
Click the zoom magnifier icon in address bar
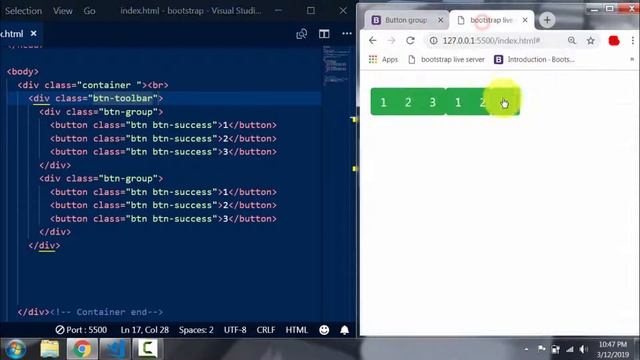(572, 40)
